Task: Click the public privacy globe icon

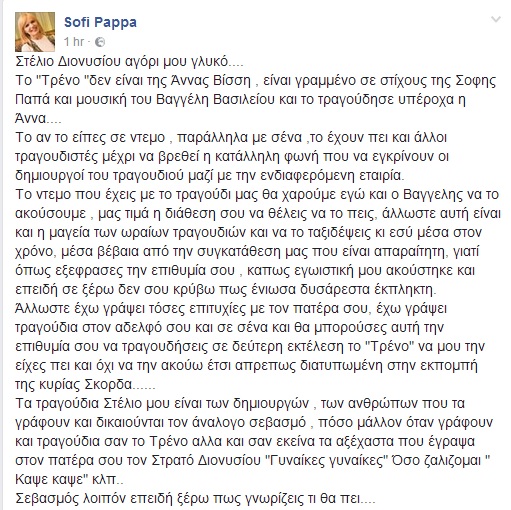Action: click(100, 42)
